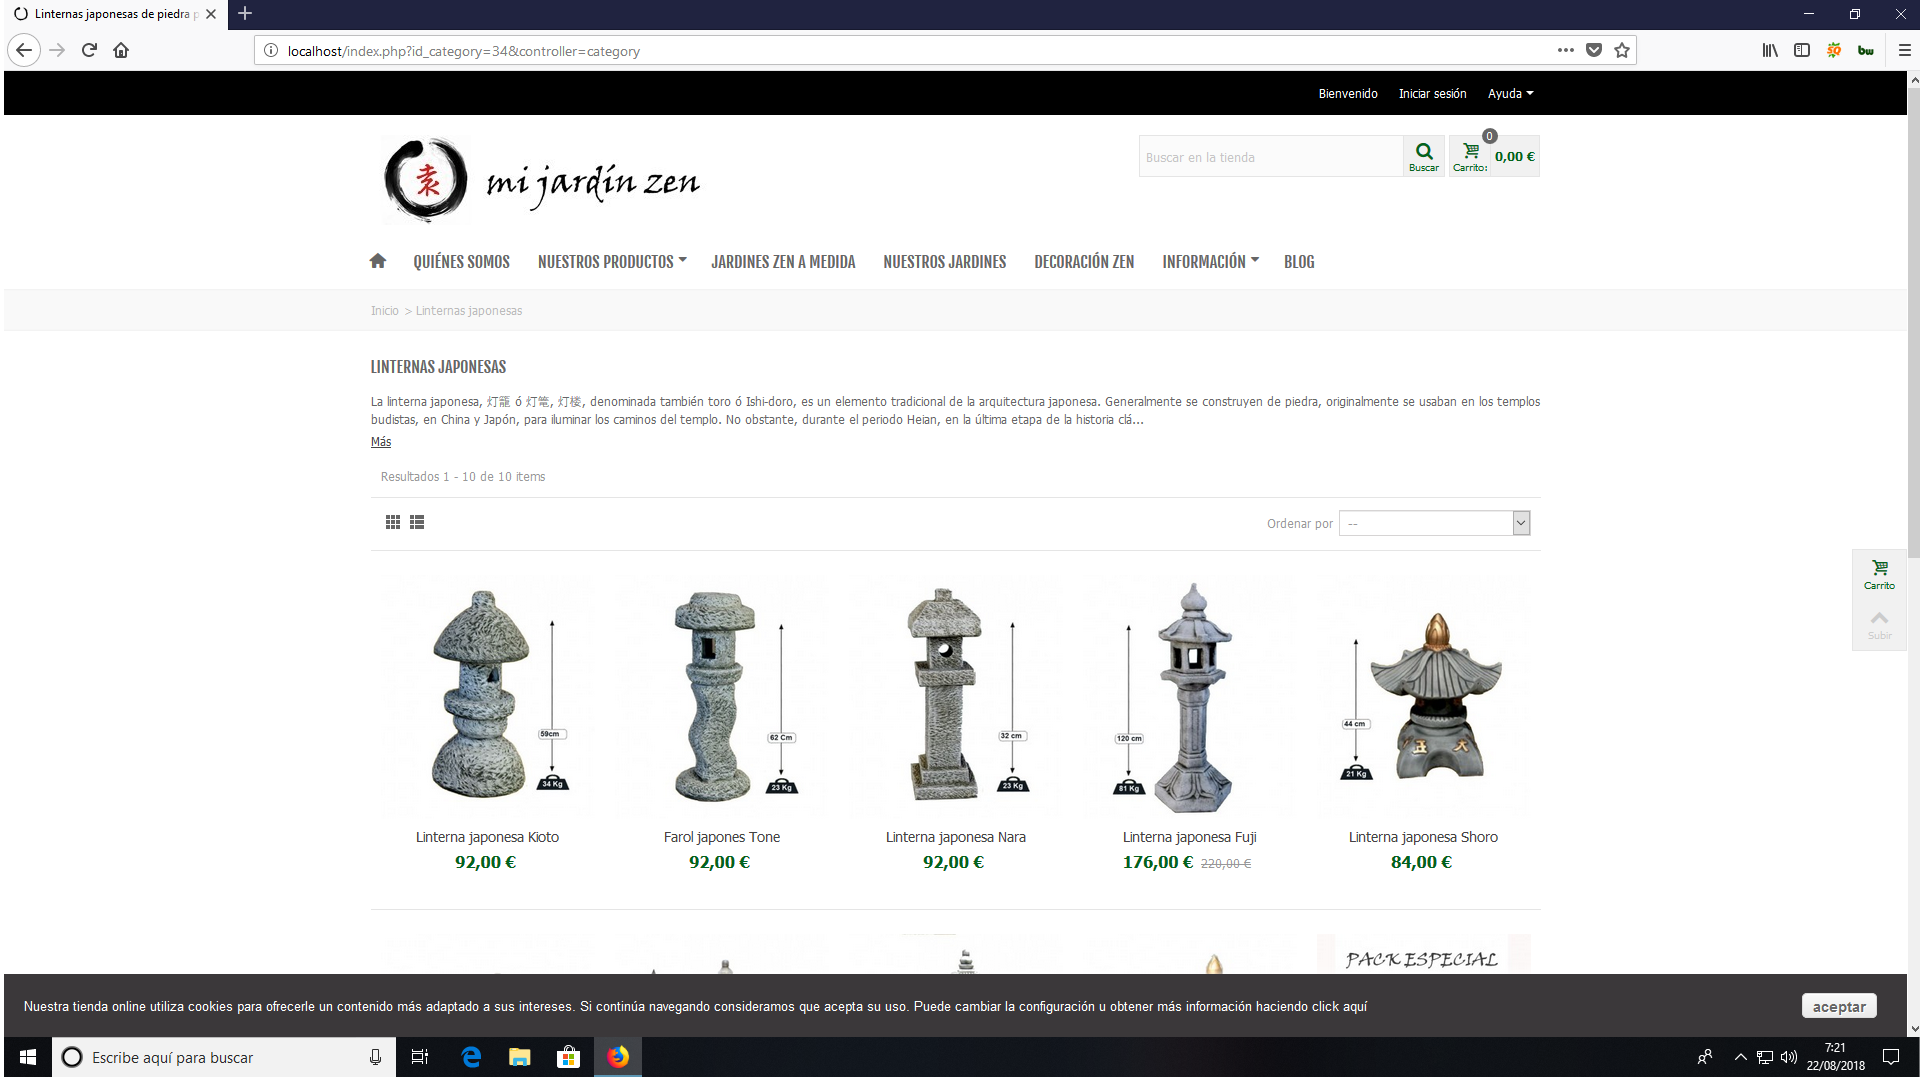Image resolution: width=1920 pixels, height=1080 pixels.
Task: Bookmark page with the star icon
Action: pyautogui.click(x=1622, y=50)
